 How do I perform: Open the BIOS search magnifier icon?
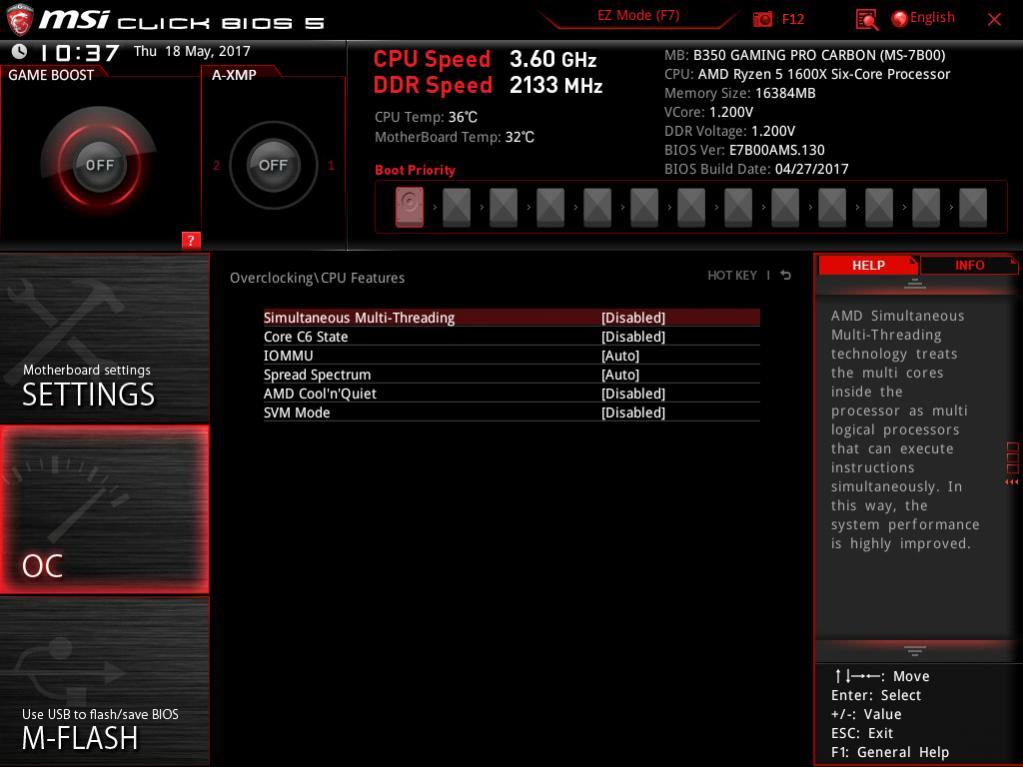pos(866,20)
